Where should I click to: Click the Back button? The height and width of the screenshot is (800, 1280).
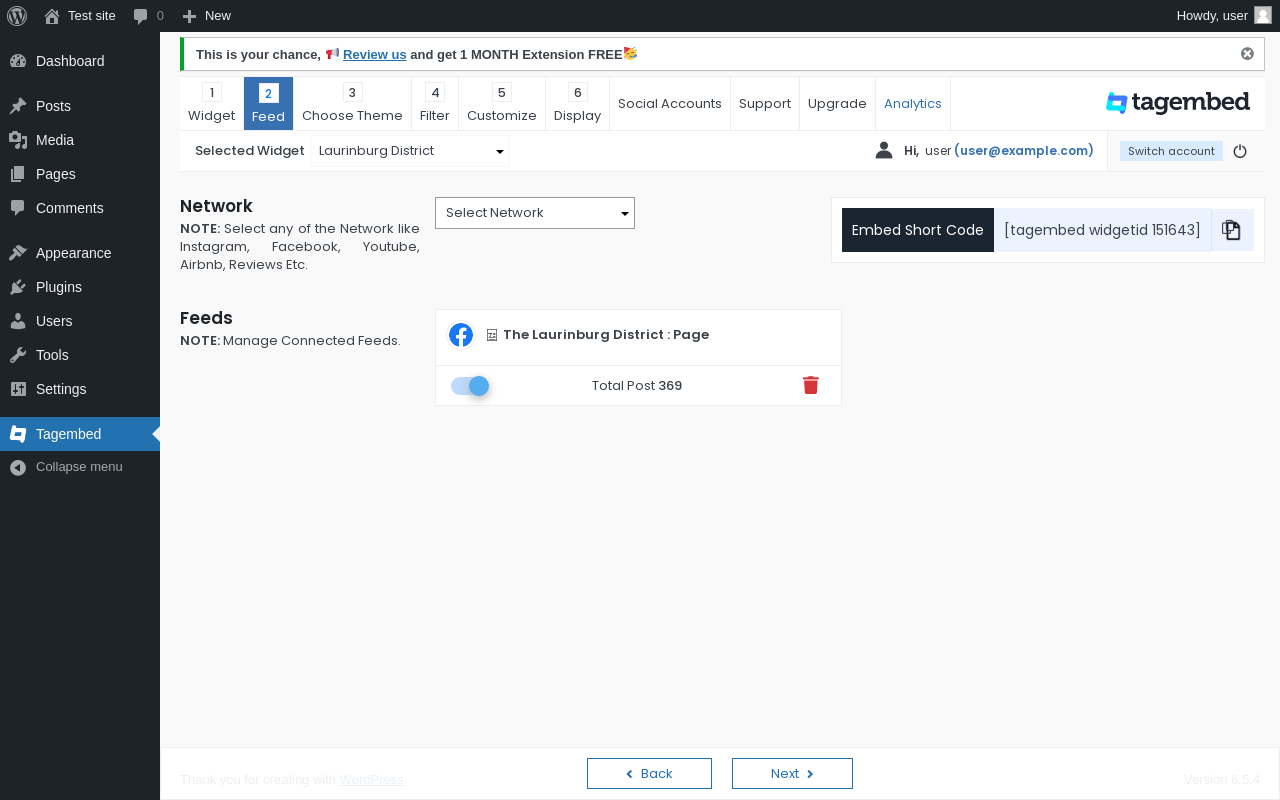[x=649, y=774]
